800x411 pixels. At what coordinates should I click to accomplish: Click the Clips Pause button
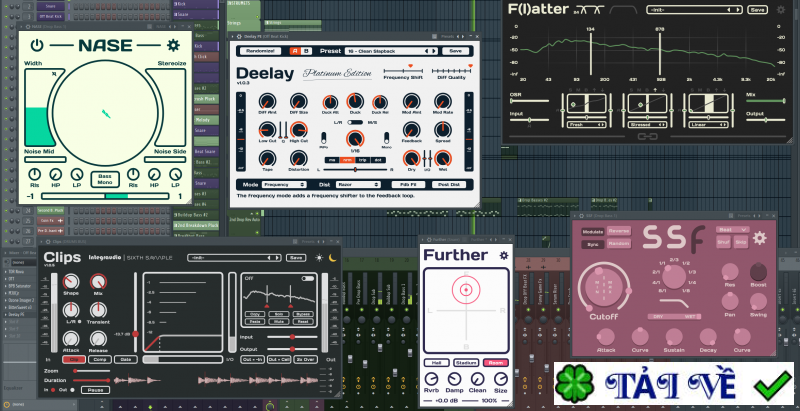[95, 390]
